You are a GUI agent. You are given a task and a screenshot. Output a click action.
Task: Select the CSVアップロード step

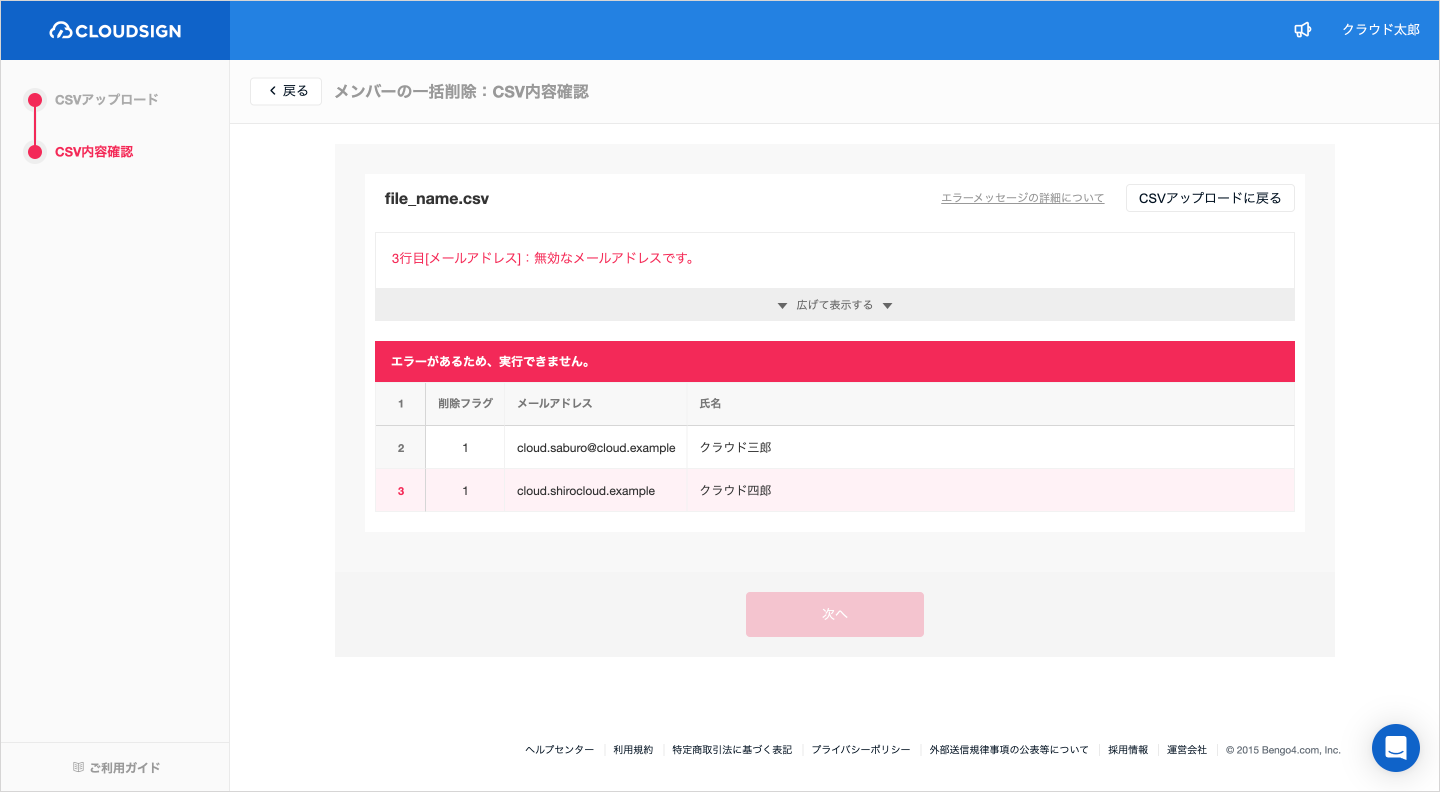(x=106, y=100)
